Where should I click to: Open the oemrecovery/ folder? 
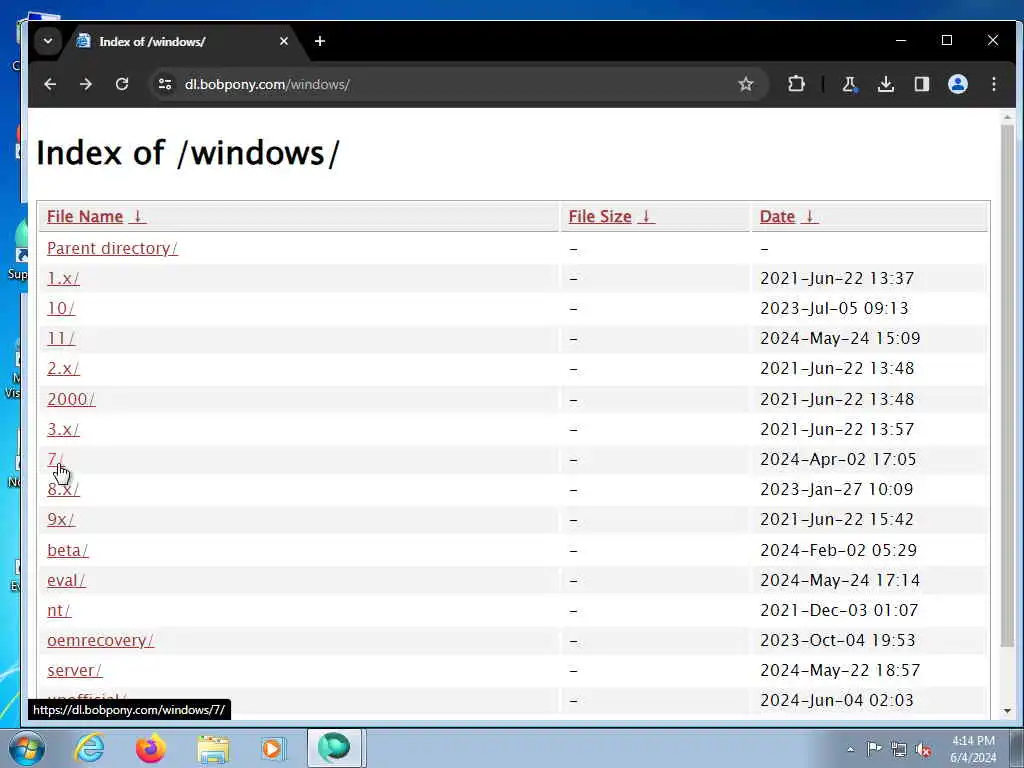(100, 640)
